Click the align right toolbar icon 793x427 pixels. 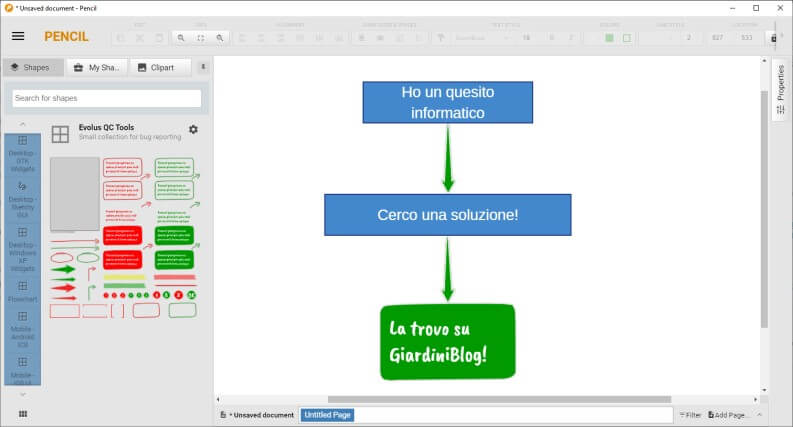281,38
